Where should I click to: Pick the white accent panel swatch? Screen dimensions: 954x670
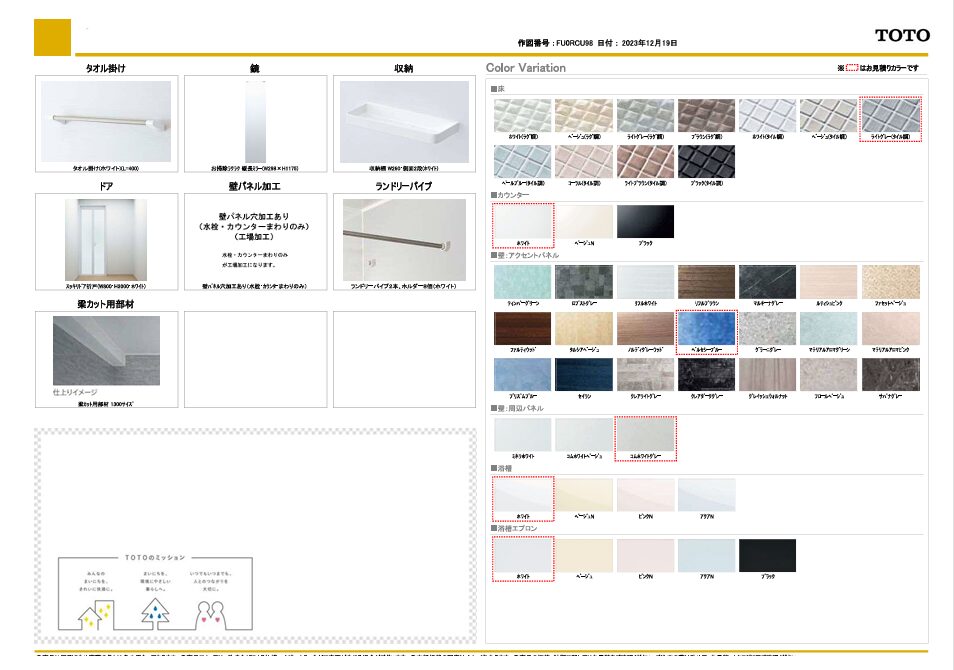tap(646, 281)
